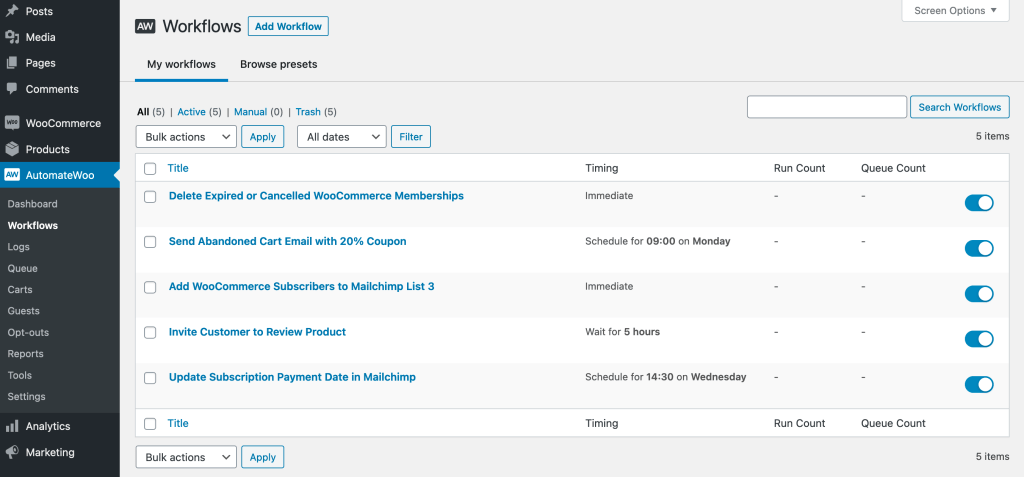Click the Filter button

411,137
